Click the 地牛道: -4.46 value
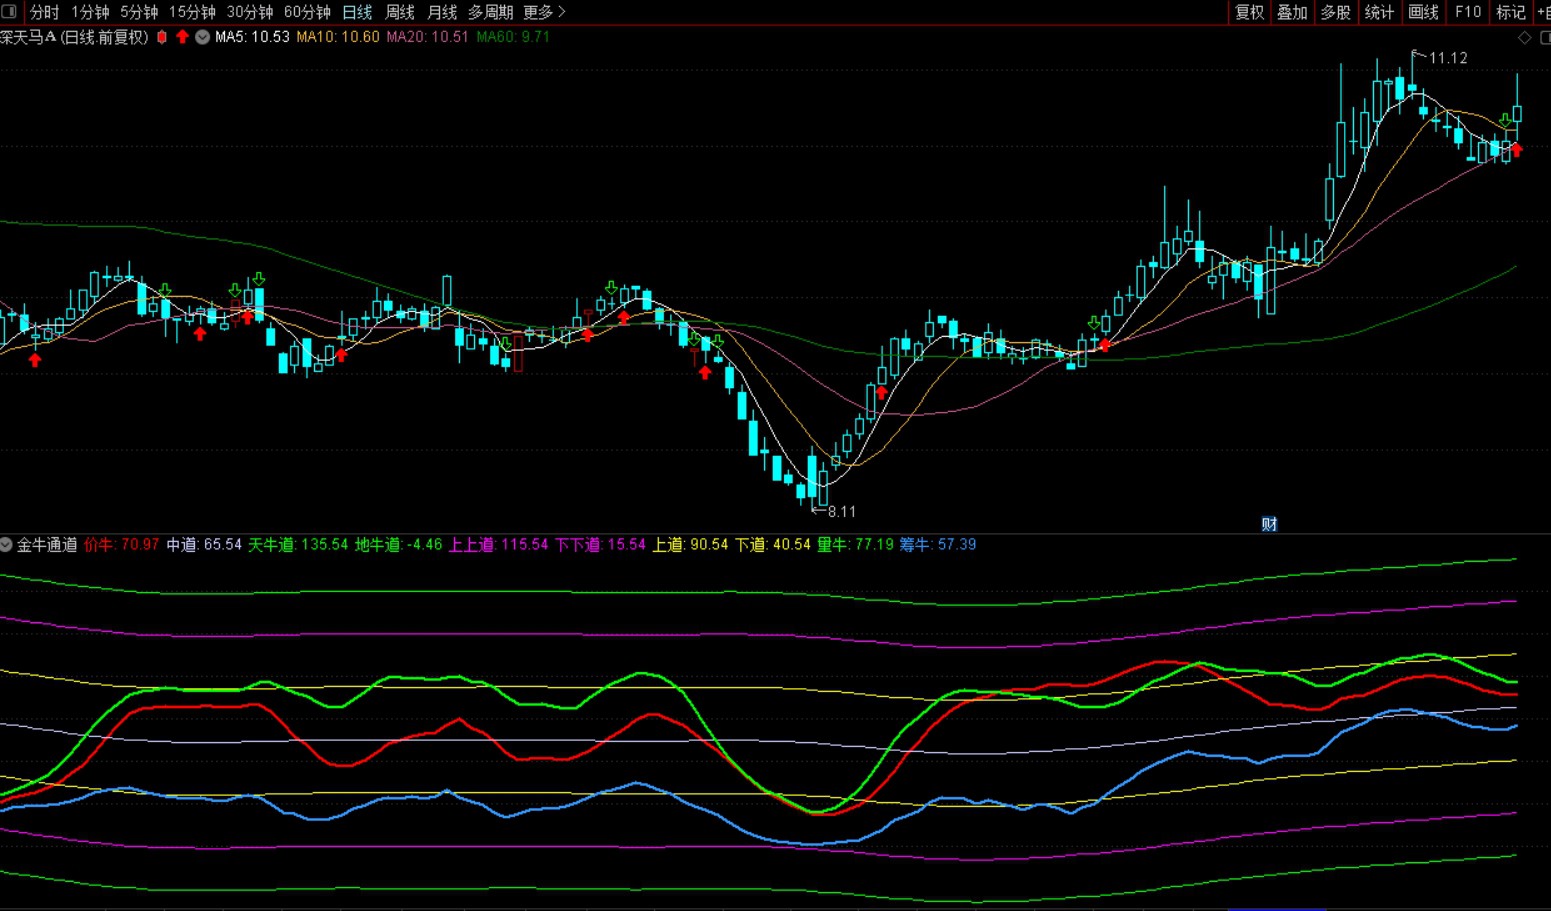The height and width of the screenshot is (911, 1551). point(399,545)
